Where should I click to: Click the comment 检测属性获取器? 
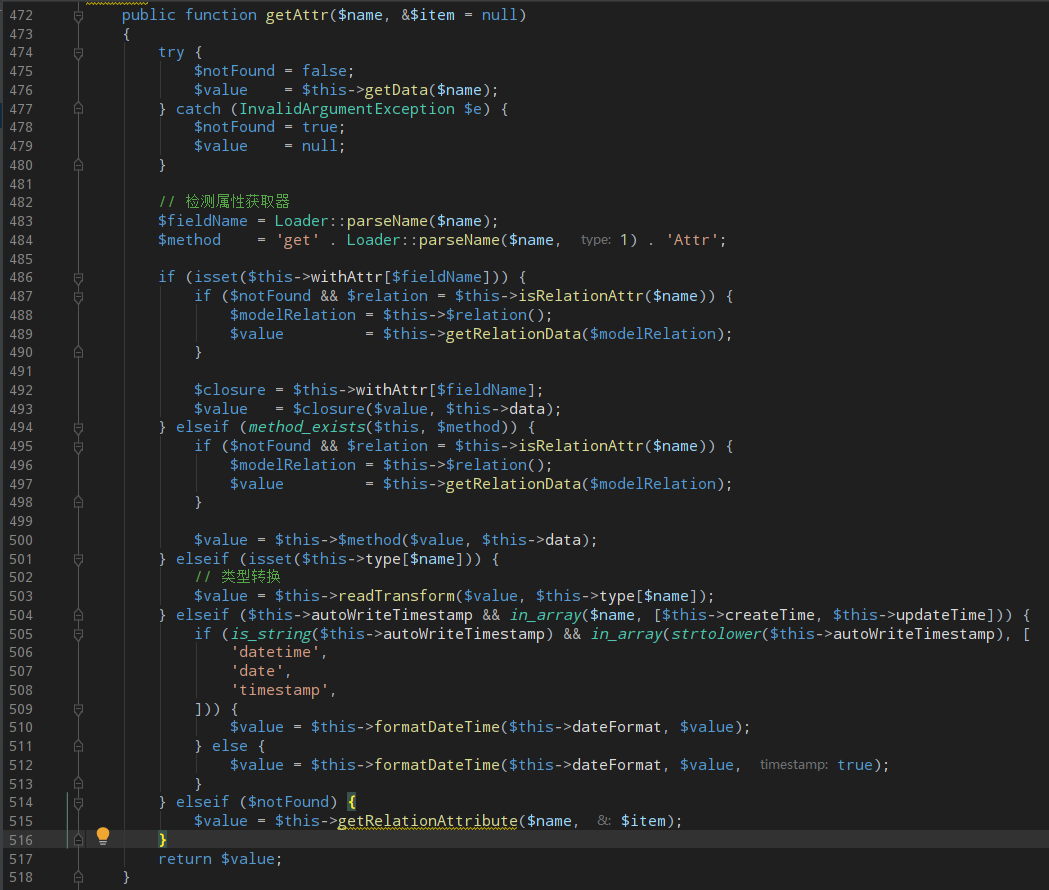[224, 201]
